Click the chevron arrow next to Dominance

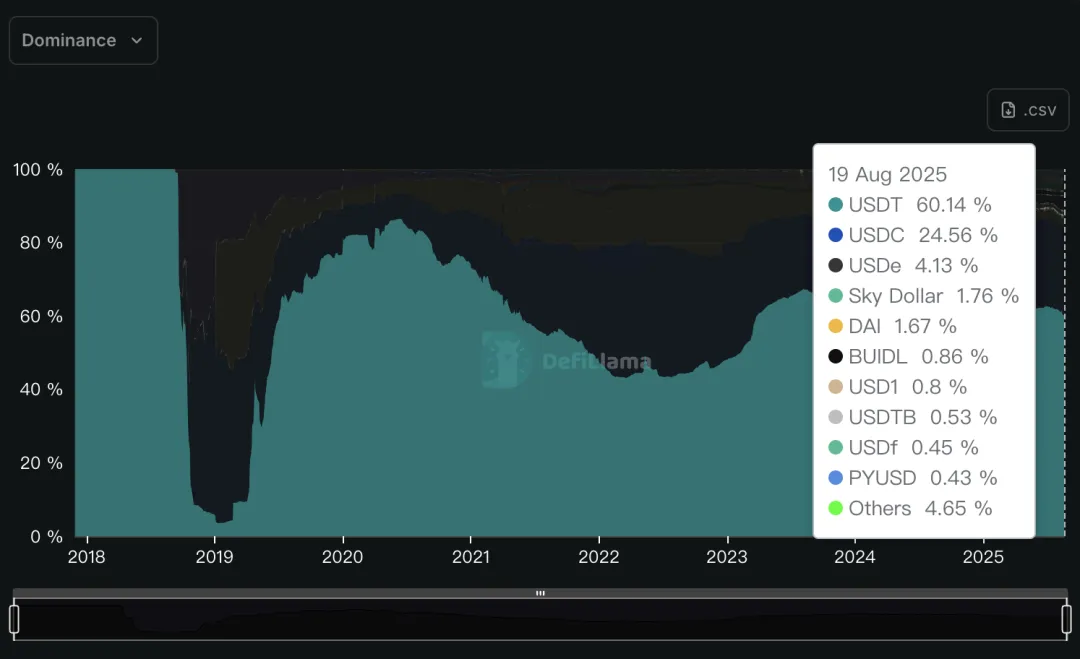coord(137,41)
